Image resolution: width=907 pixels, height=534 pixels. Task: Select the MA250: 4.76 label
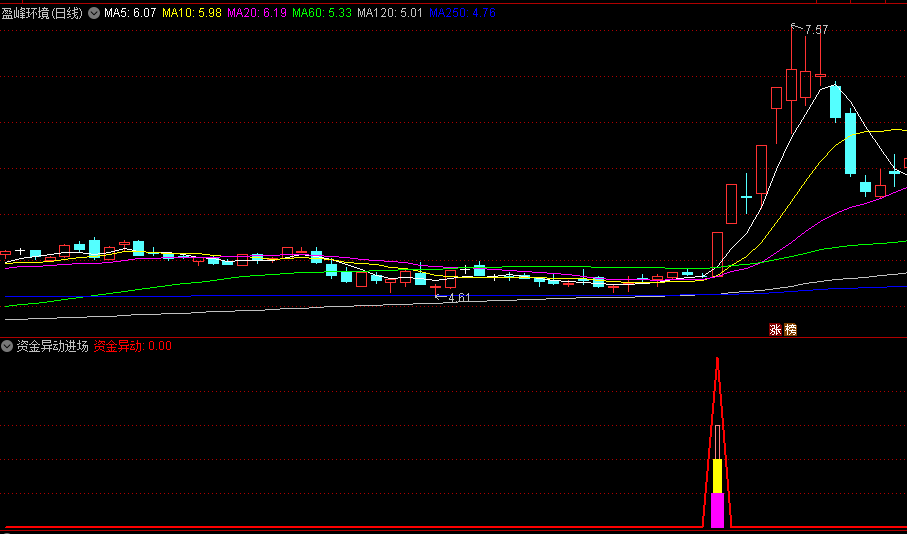click(462, 13)
